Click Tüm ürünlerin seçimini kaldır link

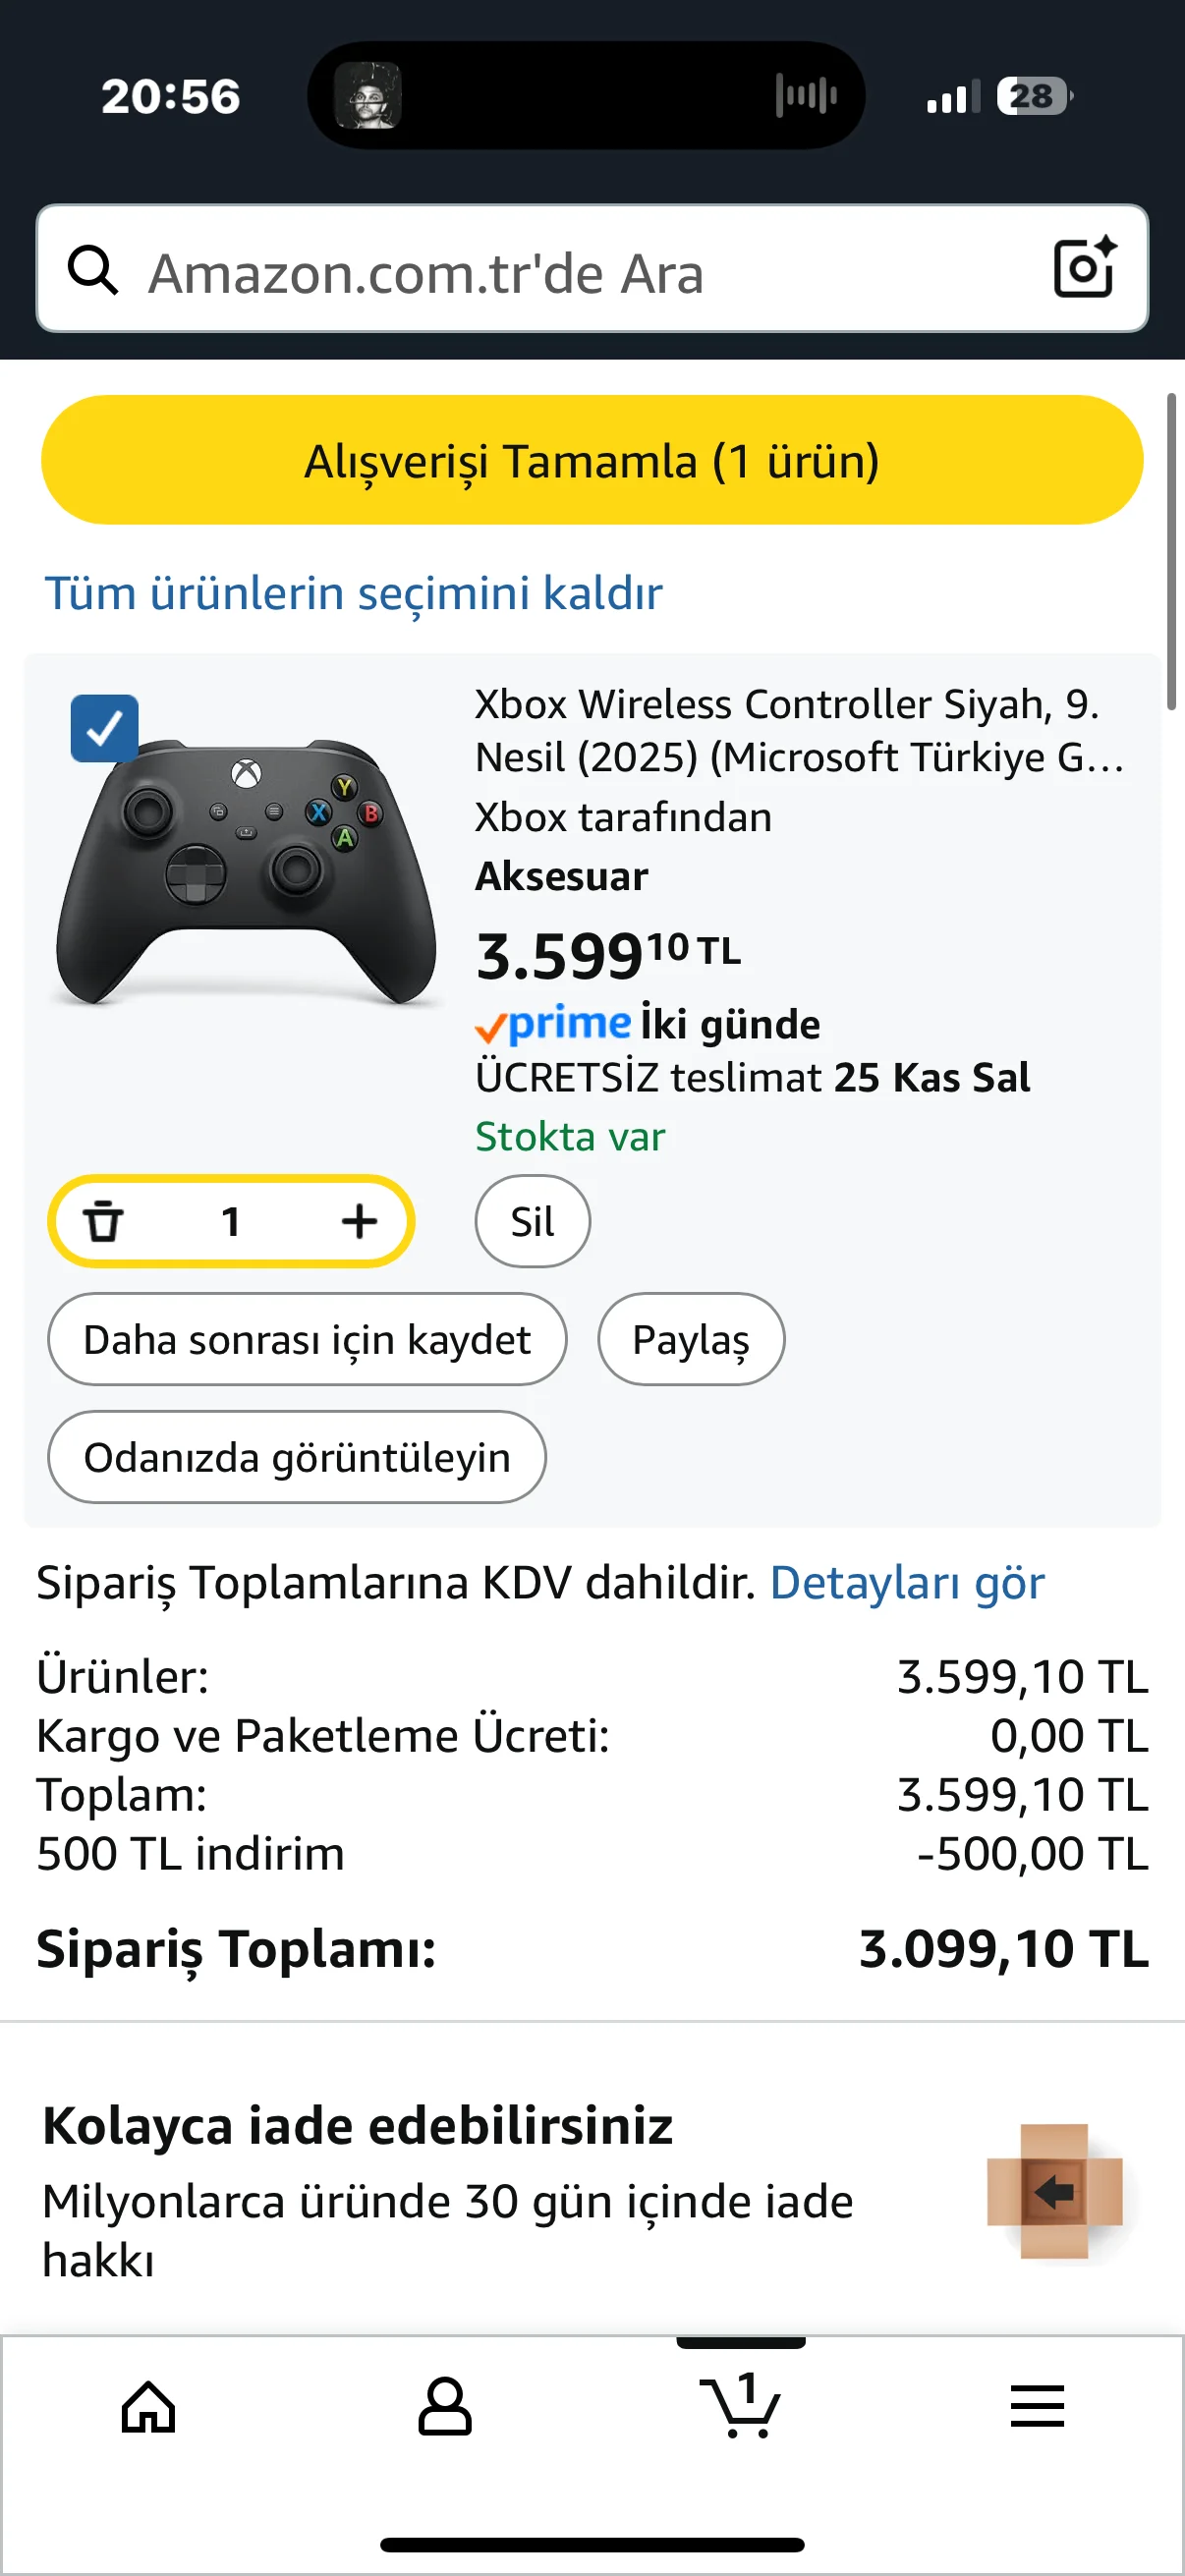pos(353,593)
